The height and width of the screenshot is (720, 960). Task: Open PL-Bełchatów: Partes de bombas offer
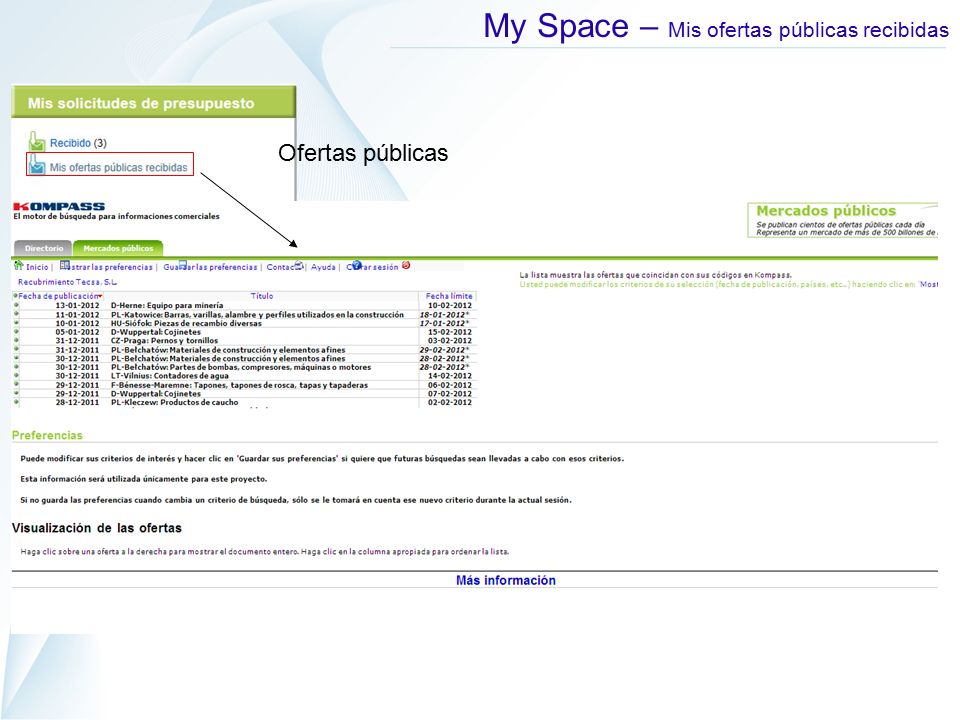pos(241,367)
